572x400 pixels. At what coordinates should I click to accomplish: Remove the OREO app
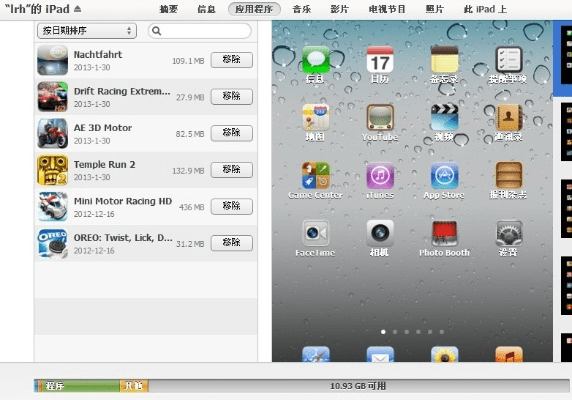point(232,243)
